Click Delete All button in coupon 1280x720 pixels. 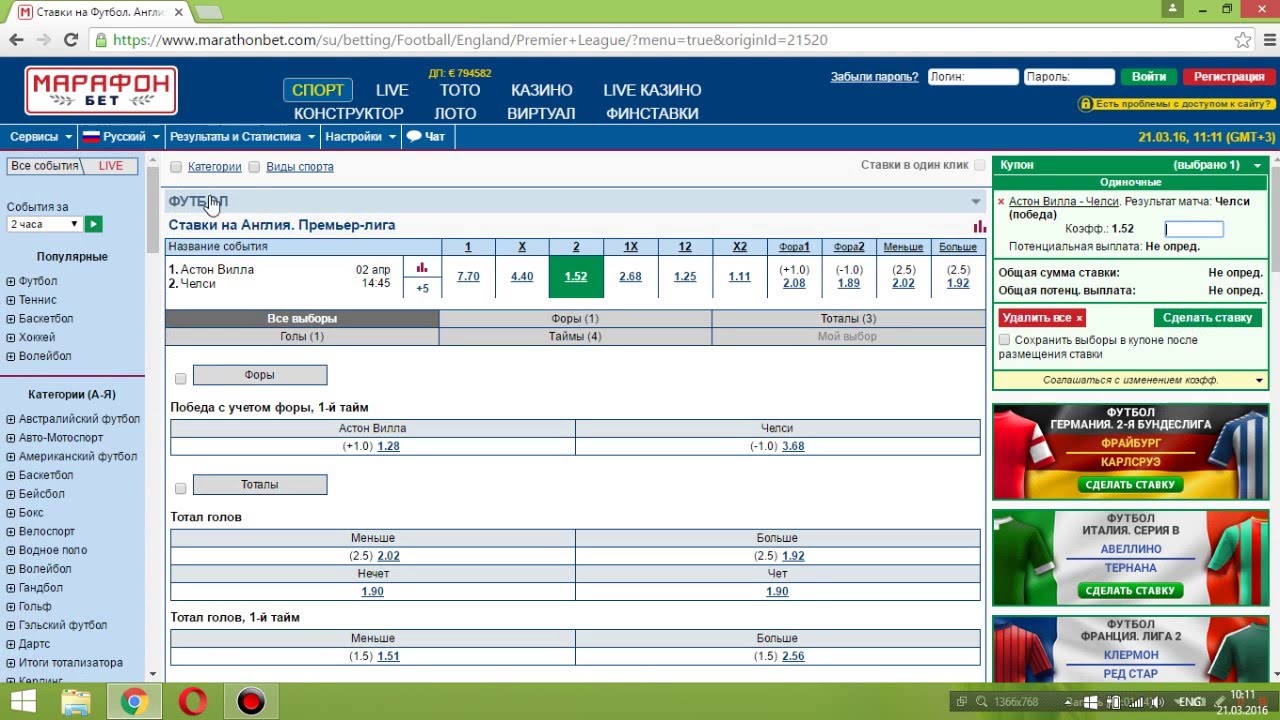1041,318
